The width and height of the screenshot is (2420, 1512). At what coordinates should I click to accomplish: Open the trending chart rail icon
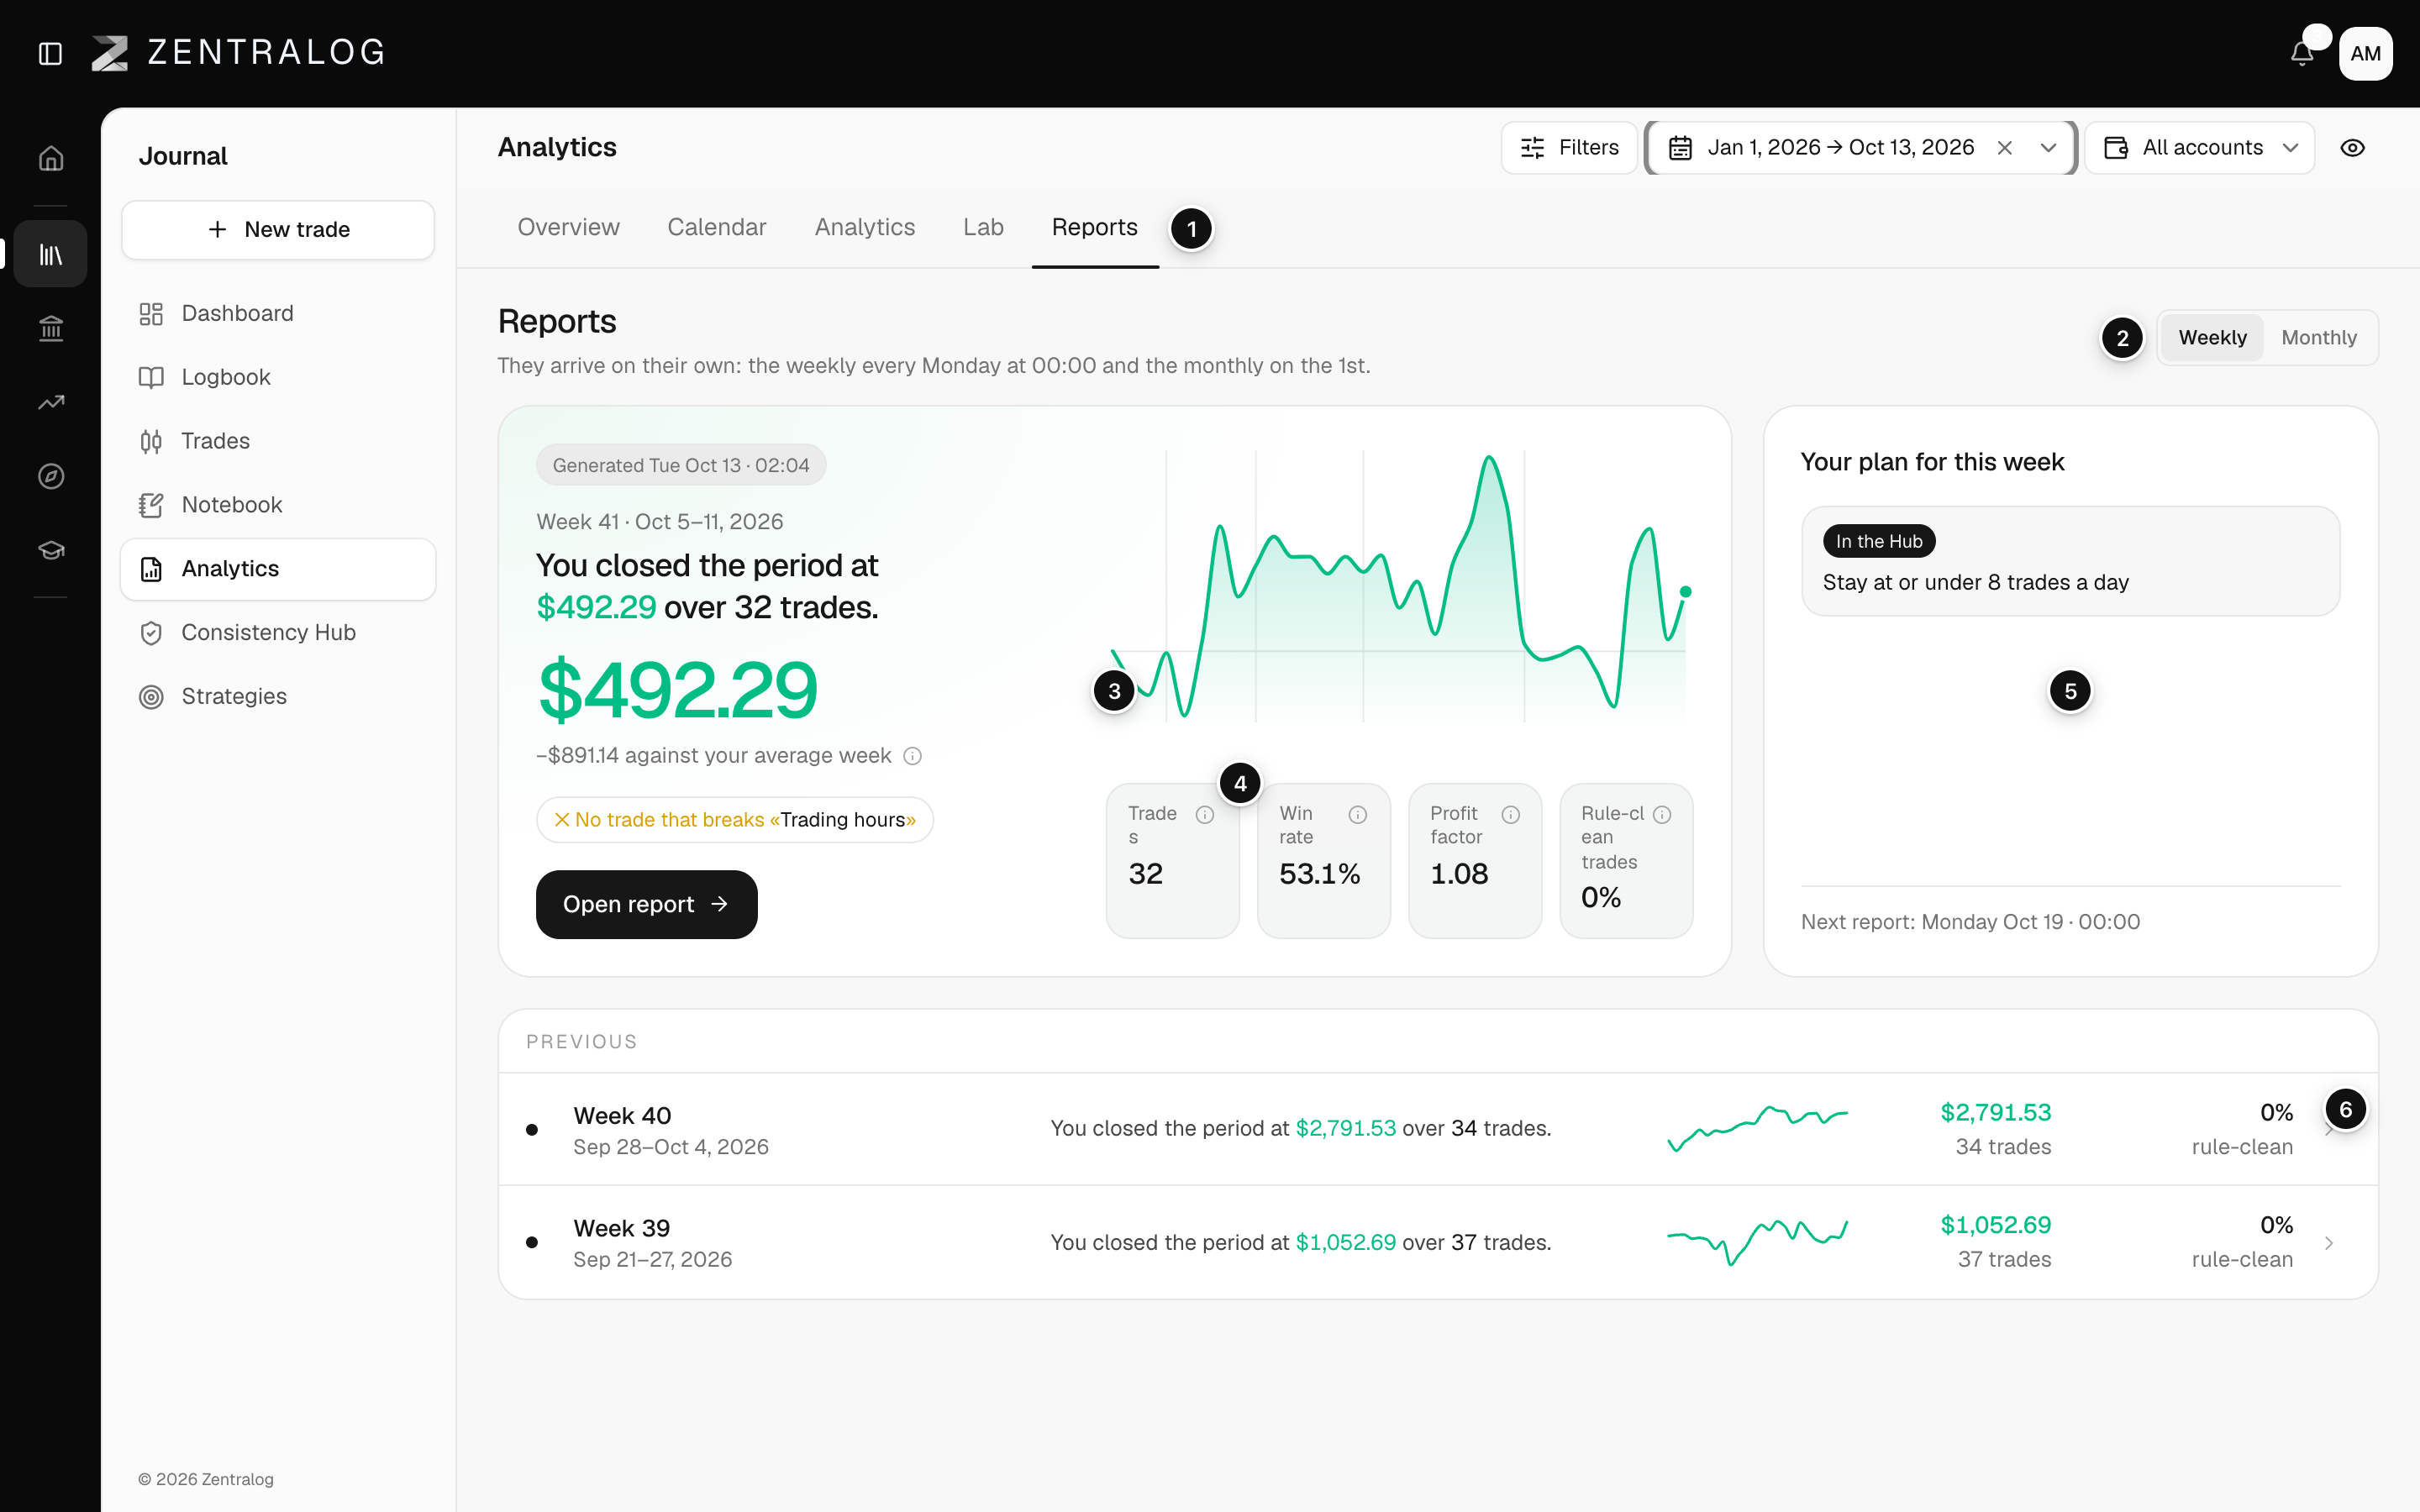51,402
